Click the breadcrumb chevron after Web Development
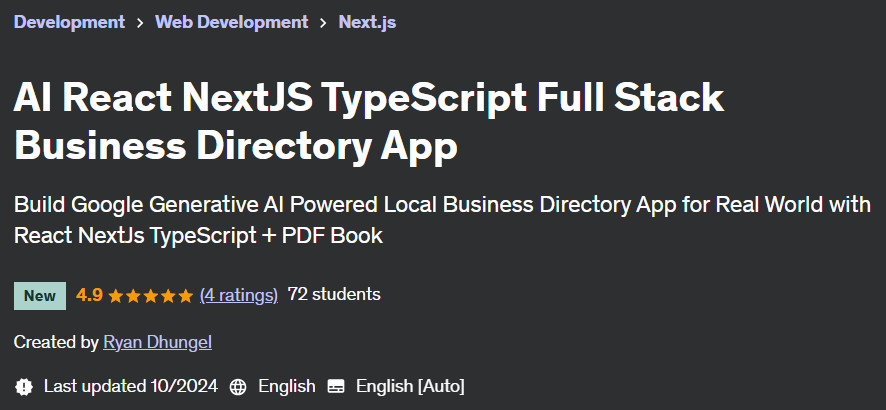Image resolution: width=886 pixels, height=410 pixels. pos(323,23)
